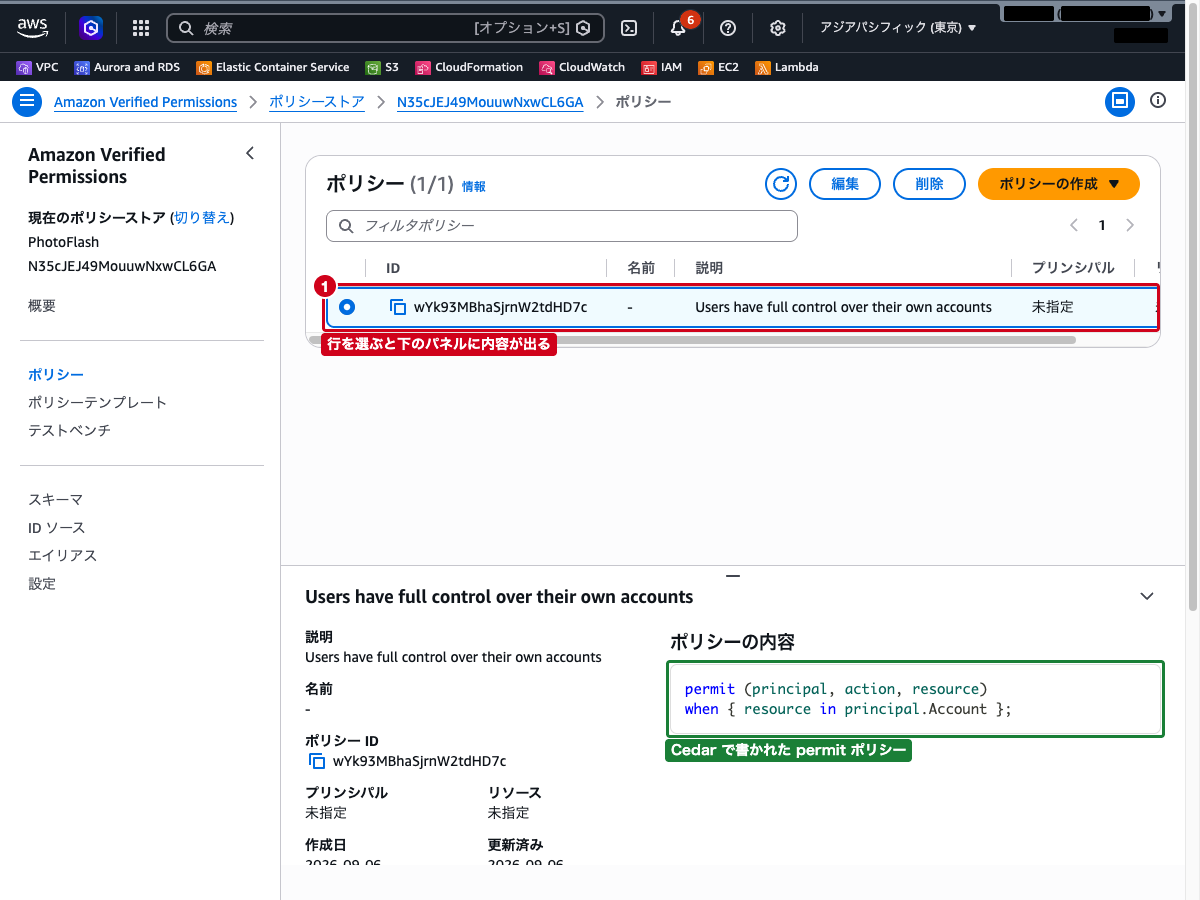Open the Lambda bookmark shortcut
This screenshot has height=900, width=1200.
click(x=787, y=68)
